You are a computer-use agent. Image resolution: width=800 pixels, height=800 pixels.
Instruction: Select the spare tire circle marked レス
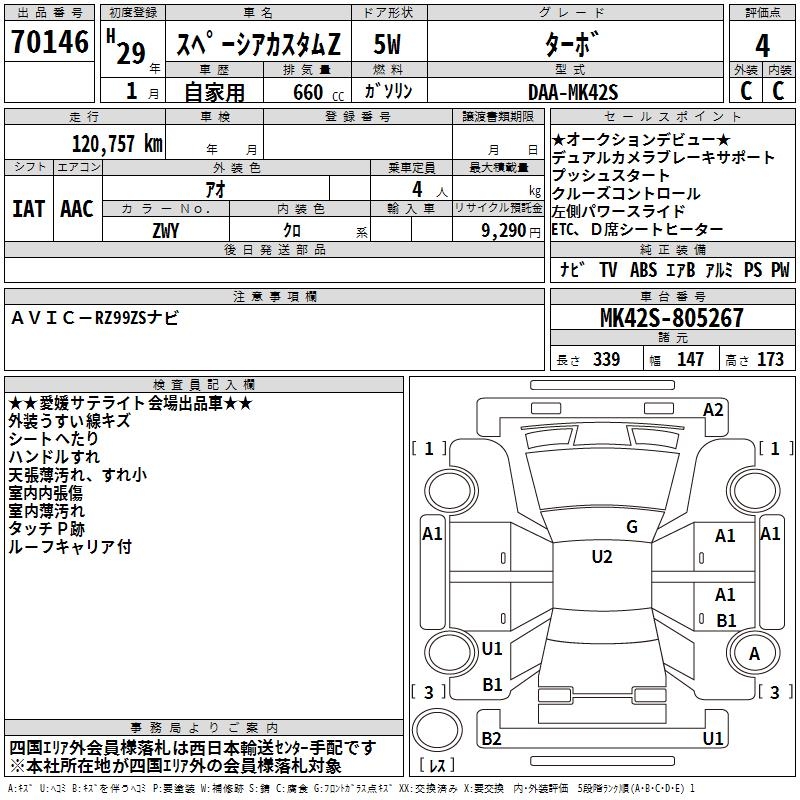(x=437, y=730)
